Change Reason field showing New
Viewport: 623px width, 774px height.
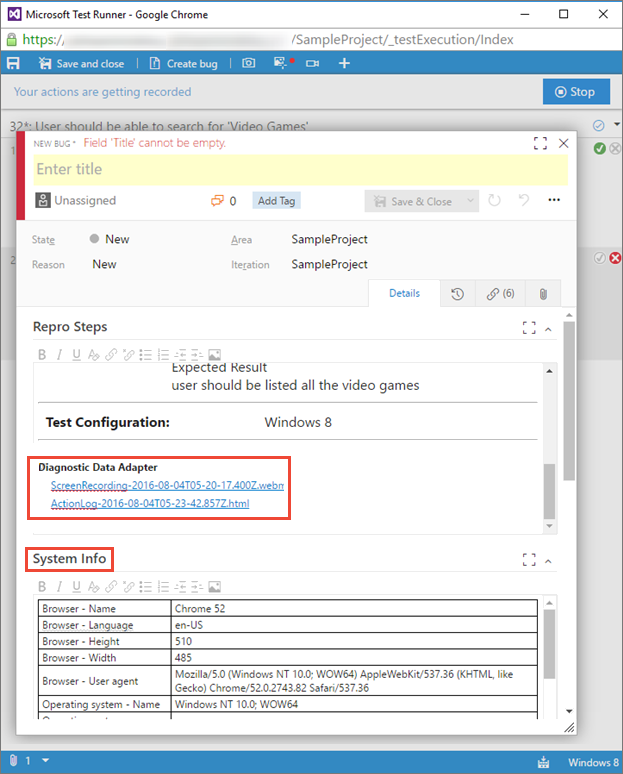pos(104,265)
